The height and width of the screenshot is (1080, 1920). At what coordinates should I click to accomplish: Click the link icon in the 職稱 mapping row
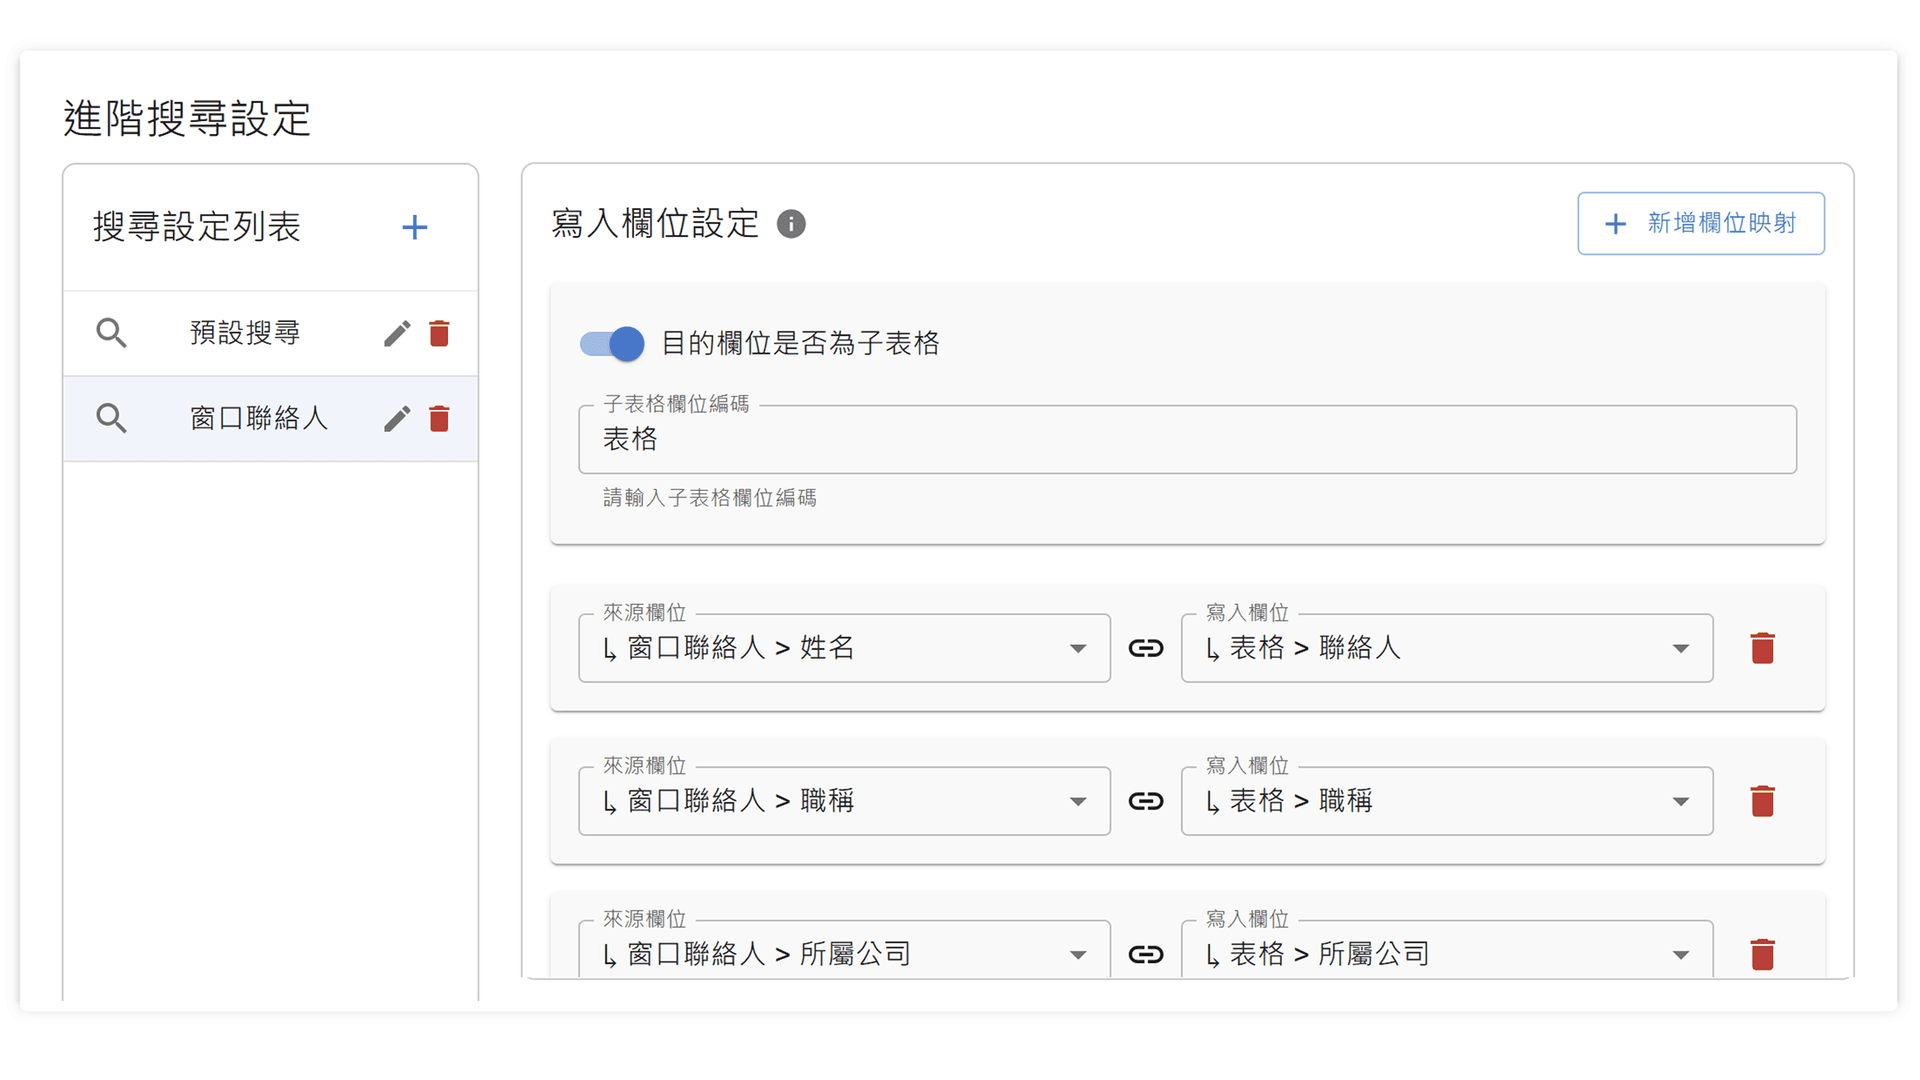(x=1146, y=801)
